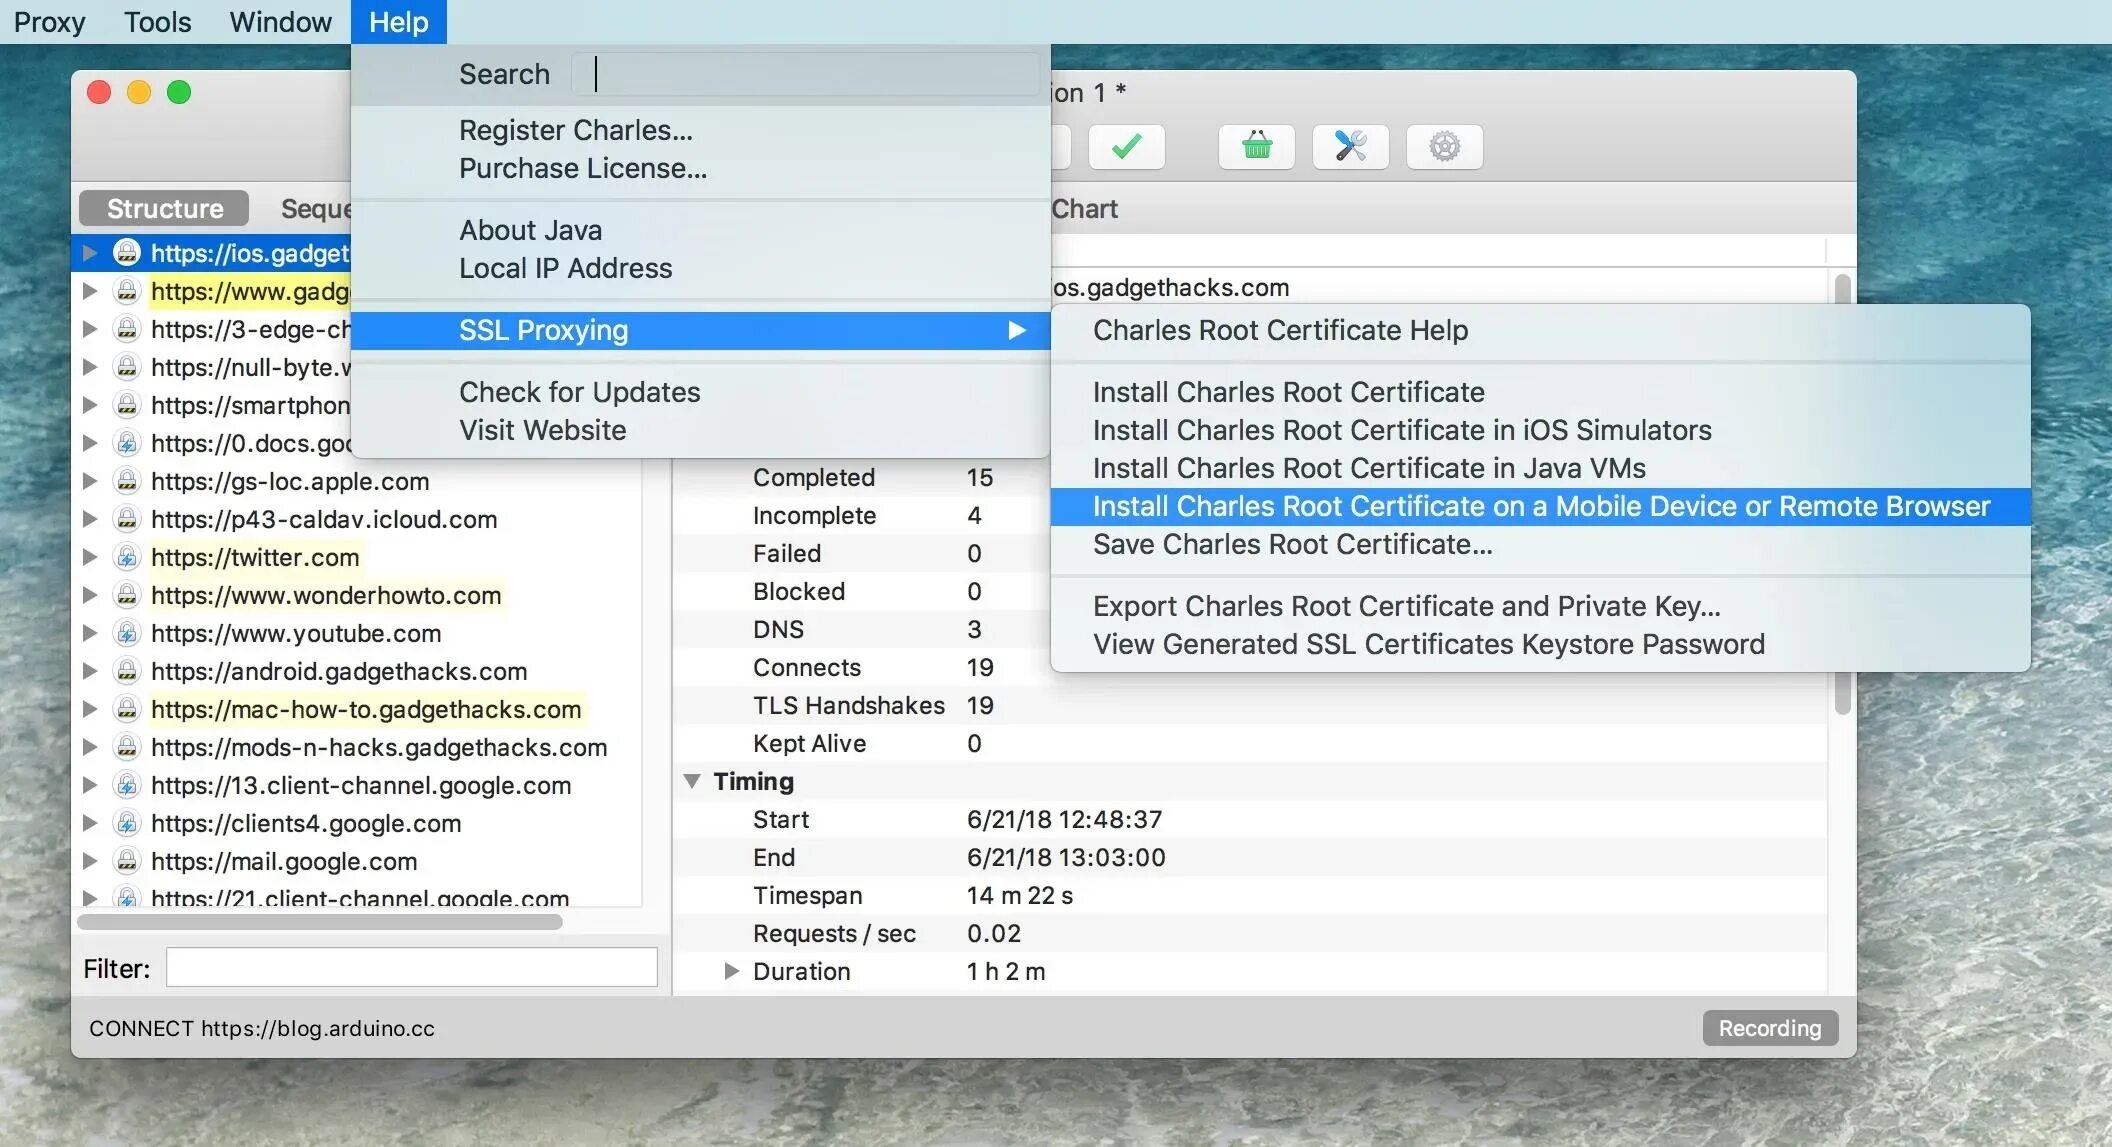Click the lock icon beside mail.google.com
The image size is (2112, 1147).
coord(127,861)
